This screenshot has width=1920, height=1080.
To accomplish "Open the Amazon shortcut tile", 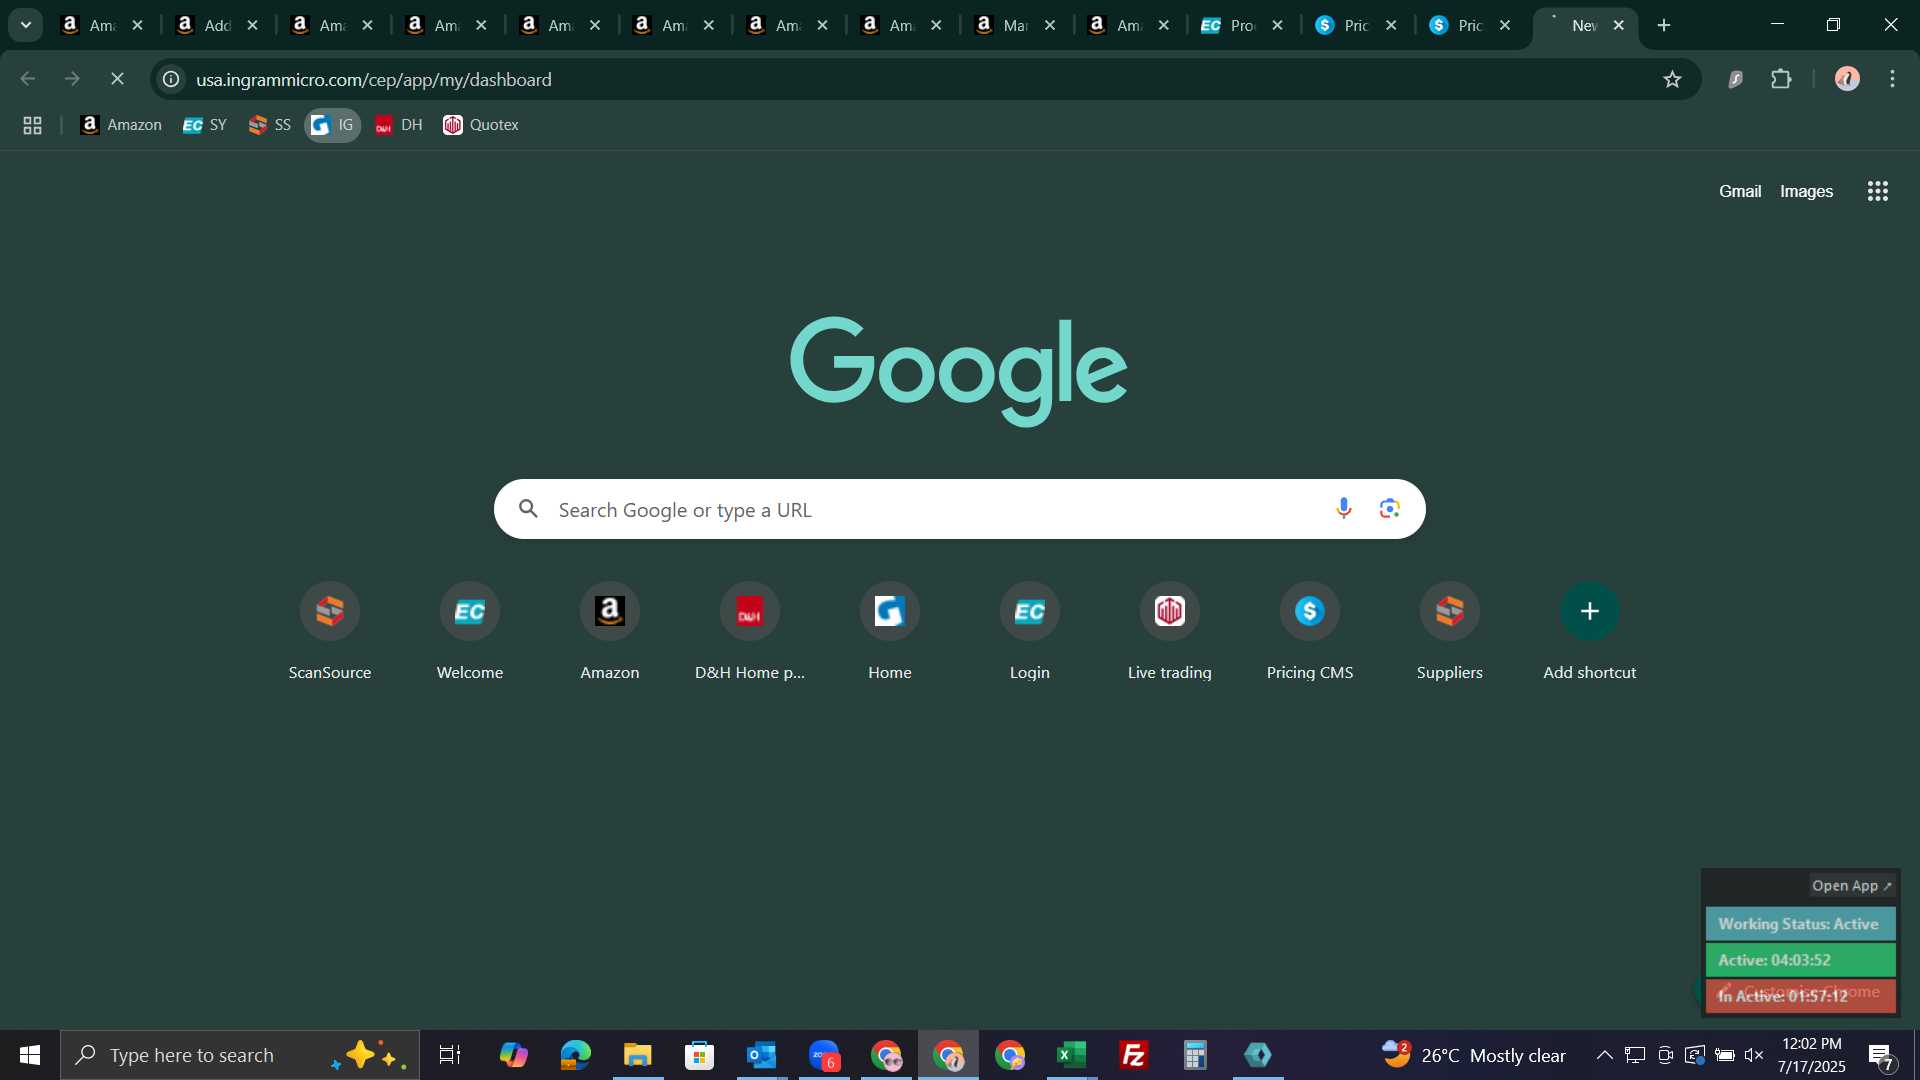I will point(610,633).
